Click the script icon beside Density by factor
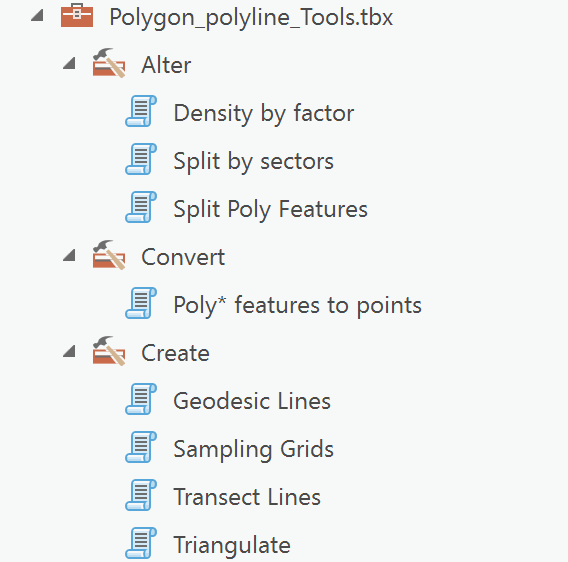568x562 pixels. (141, 111)
